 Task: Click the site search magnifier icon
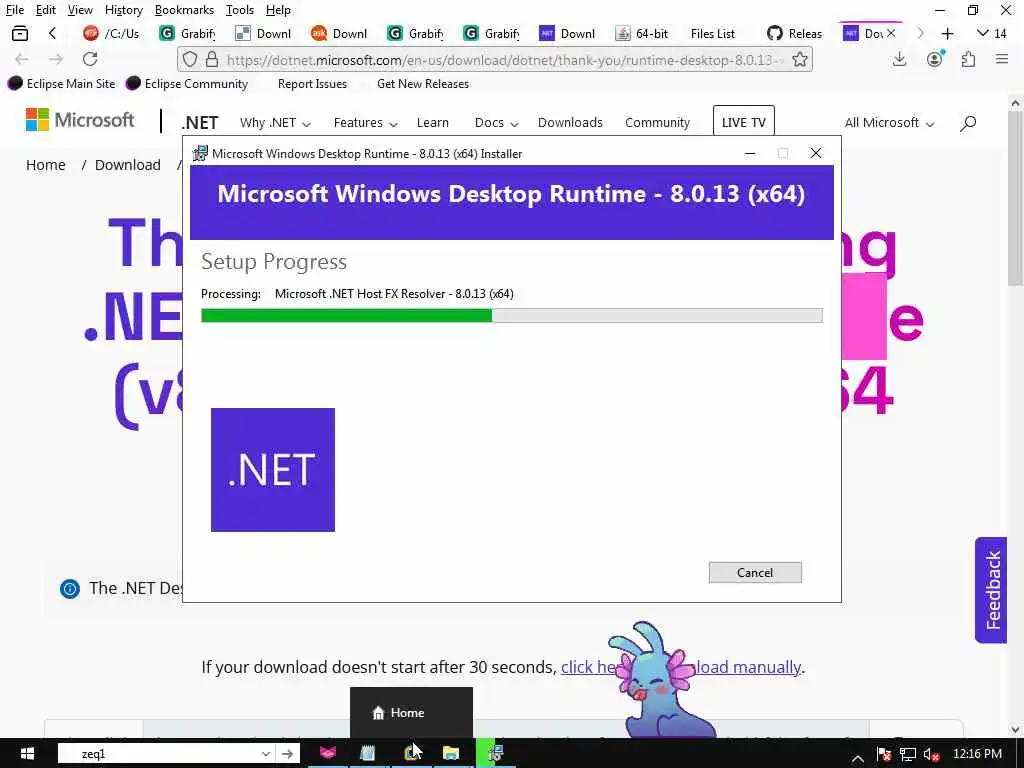click(x=968, y=123)
